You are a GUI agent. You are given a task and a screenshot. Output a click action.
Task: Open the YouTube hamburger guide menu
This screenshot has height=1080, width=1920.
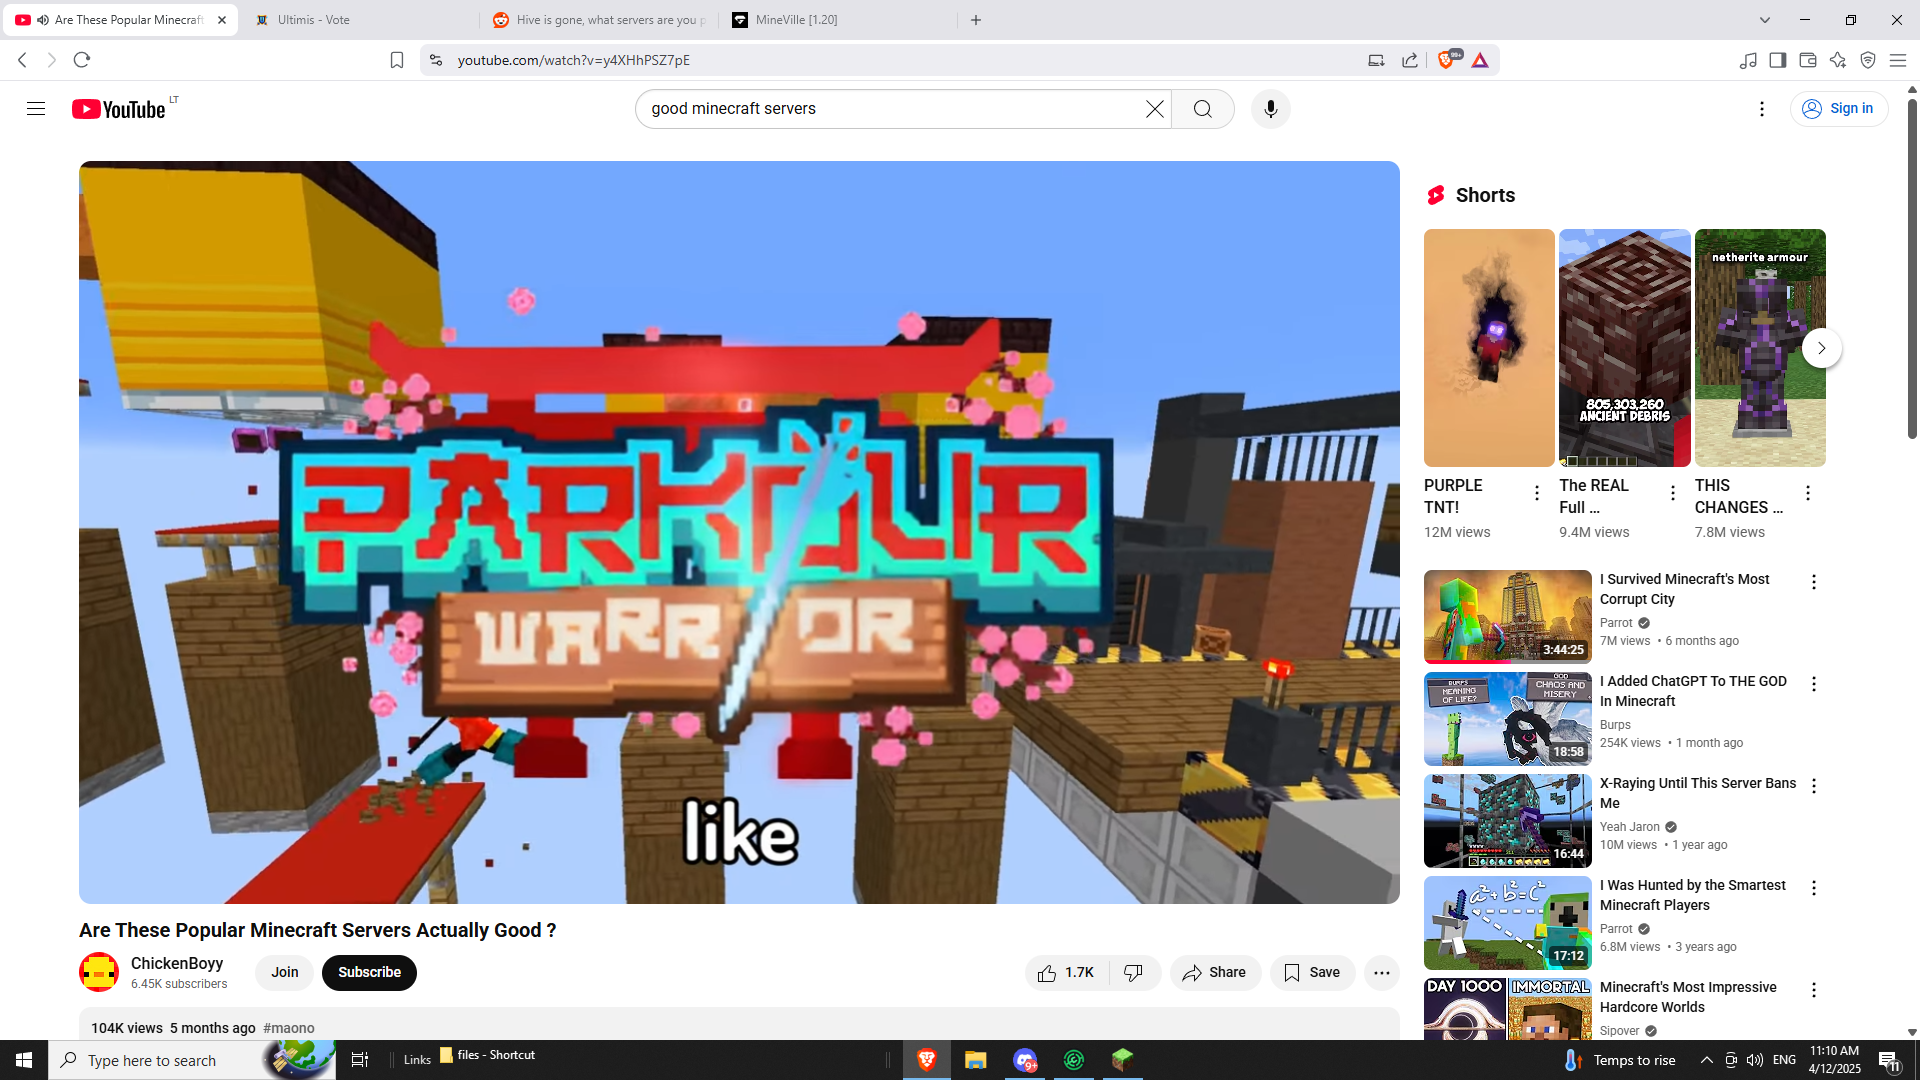(x=36, y=109)
